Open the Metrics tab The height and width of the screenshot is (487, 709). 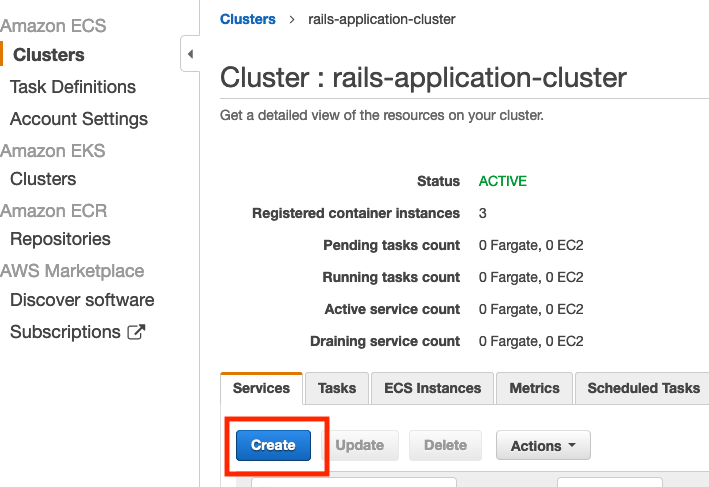(534, 388)
